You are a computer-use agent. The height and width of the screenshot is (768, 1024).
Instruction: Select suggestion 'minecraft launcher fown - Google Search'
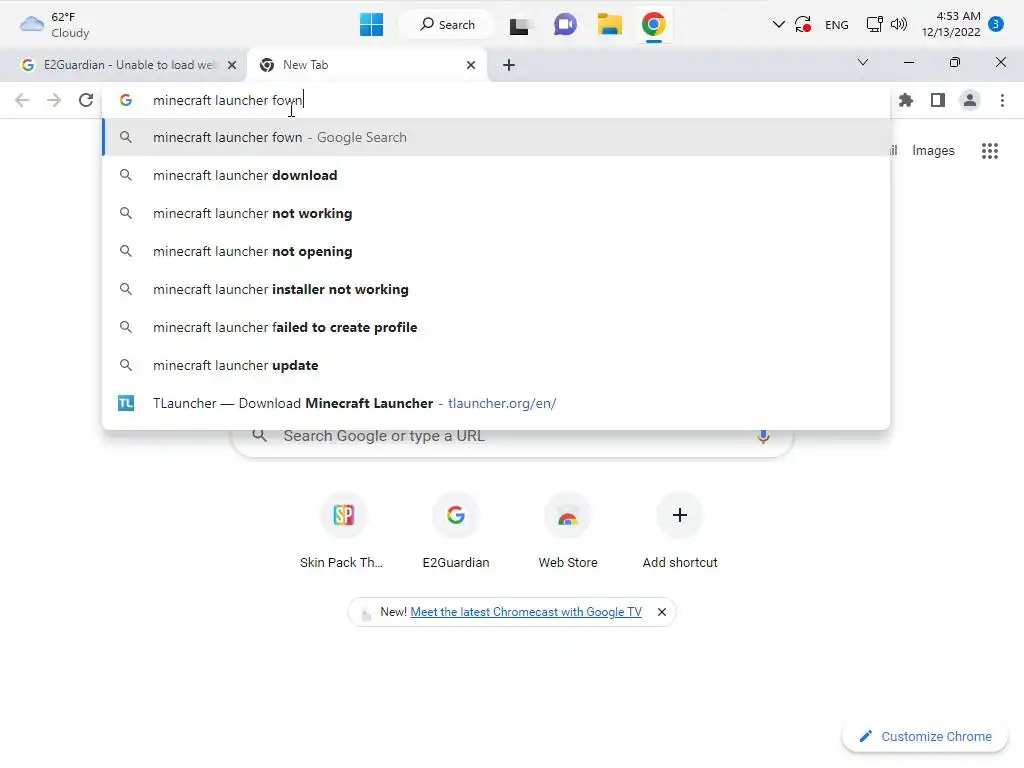(496, 137)
